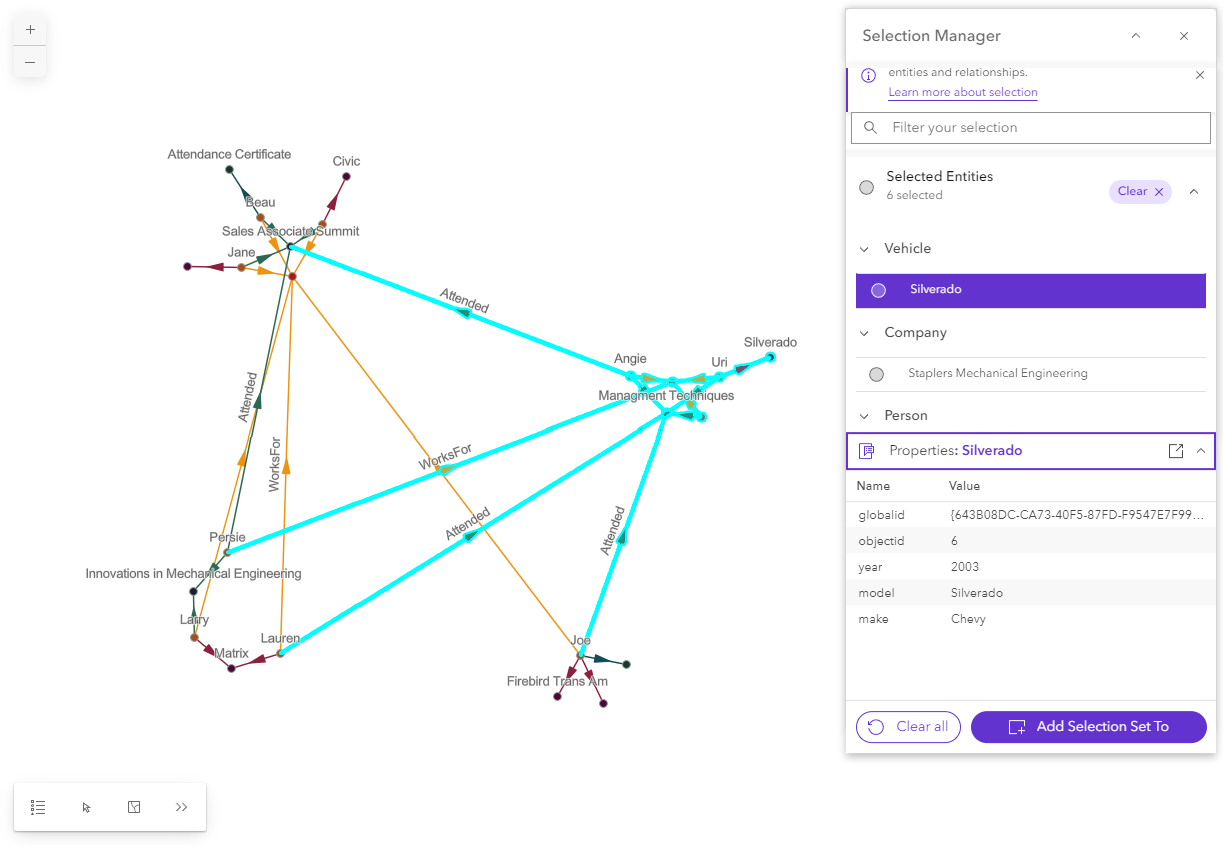Zoom in on the graph
Image resolution: width=1223 pixels, height=856 pixels.
[x=30, y=30]
